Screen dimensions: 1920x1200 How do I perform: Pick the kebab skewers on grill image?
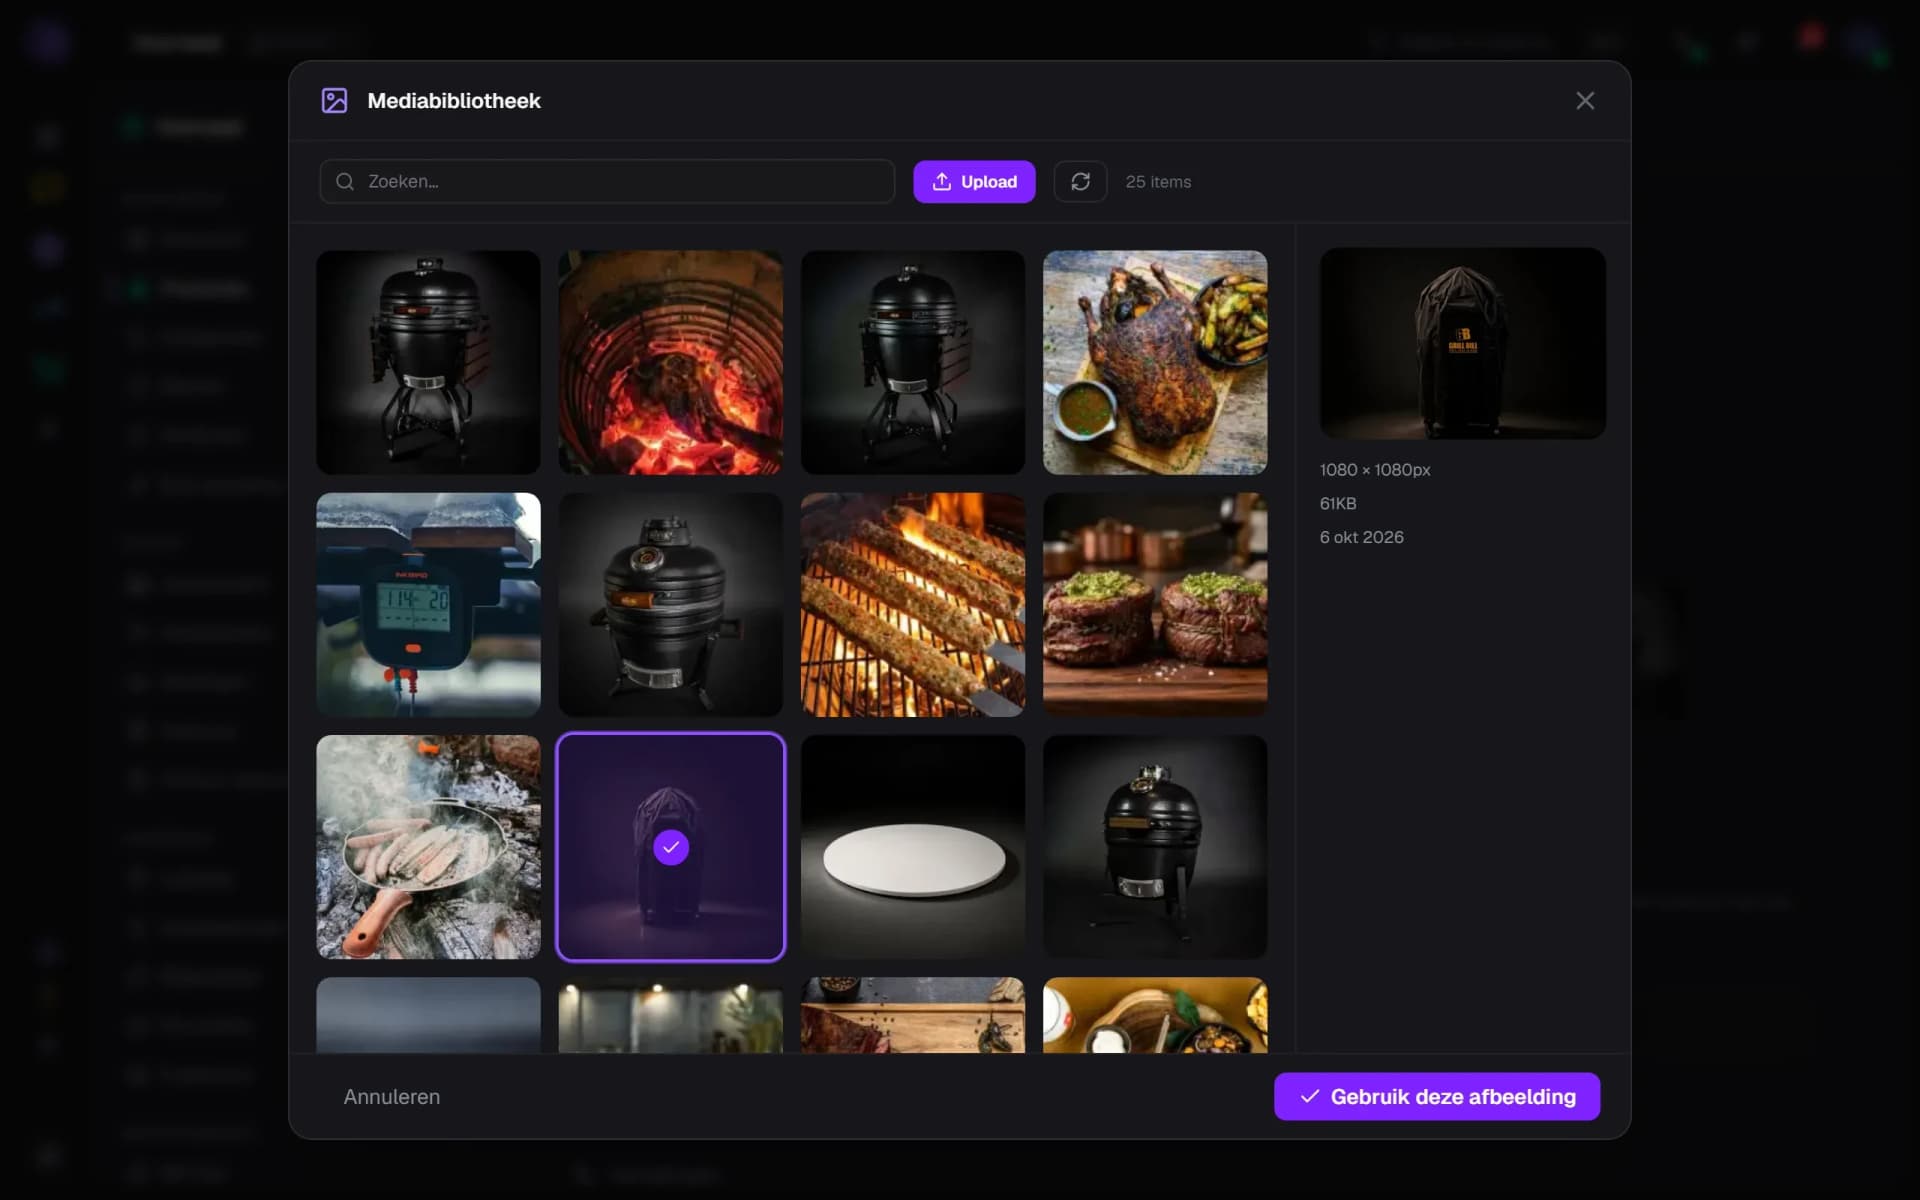(x=913, y=604)
